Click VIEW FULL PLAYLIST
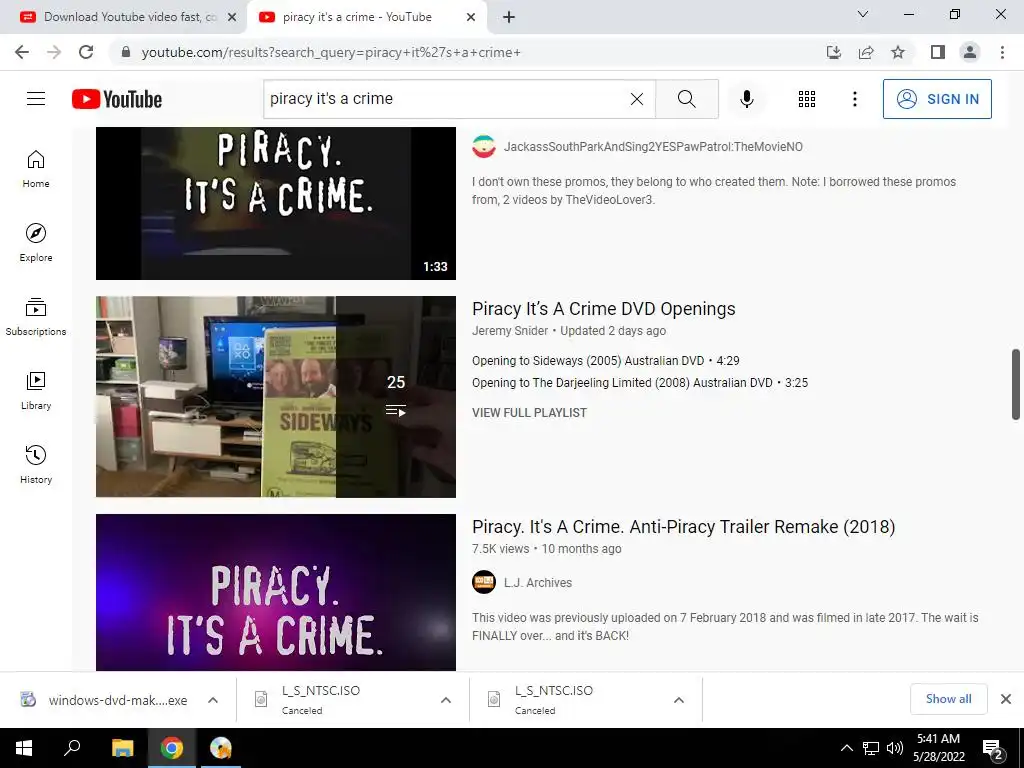Screen dimensions: 1024x768 [530, 413]
